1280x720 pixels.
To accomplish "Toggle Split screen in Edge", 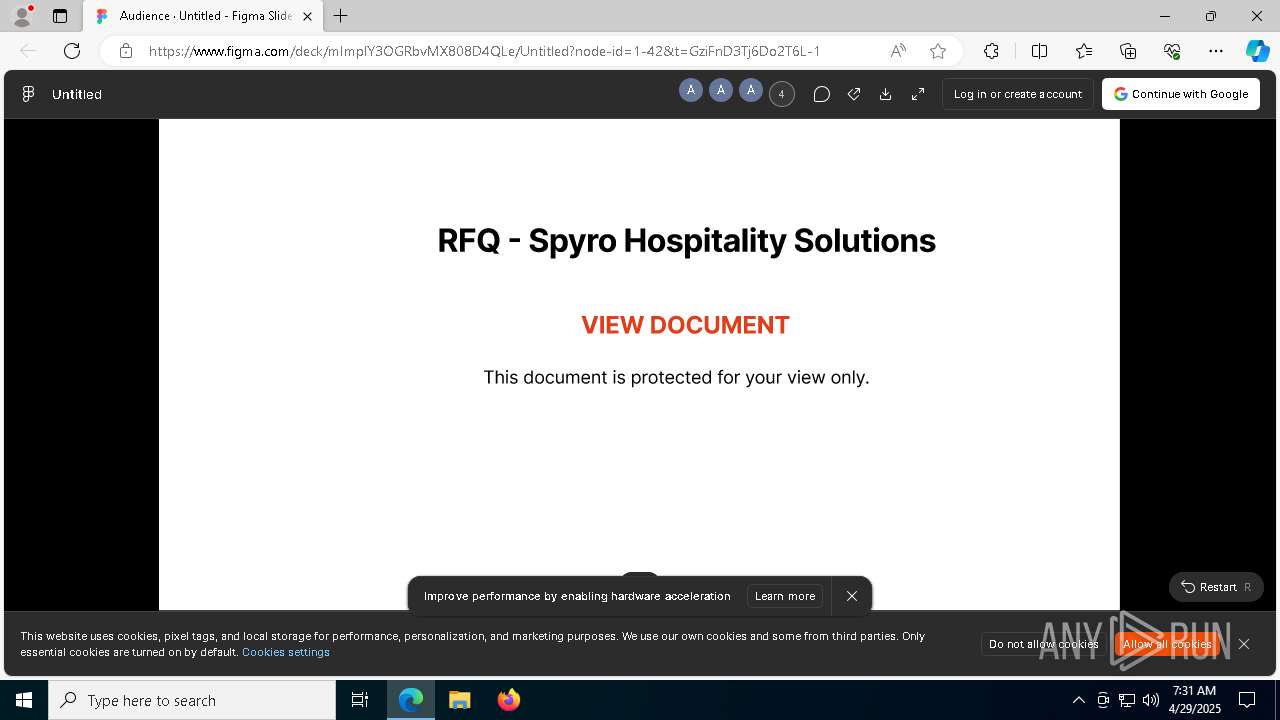I will click(1039, 51).
